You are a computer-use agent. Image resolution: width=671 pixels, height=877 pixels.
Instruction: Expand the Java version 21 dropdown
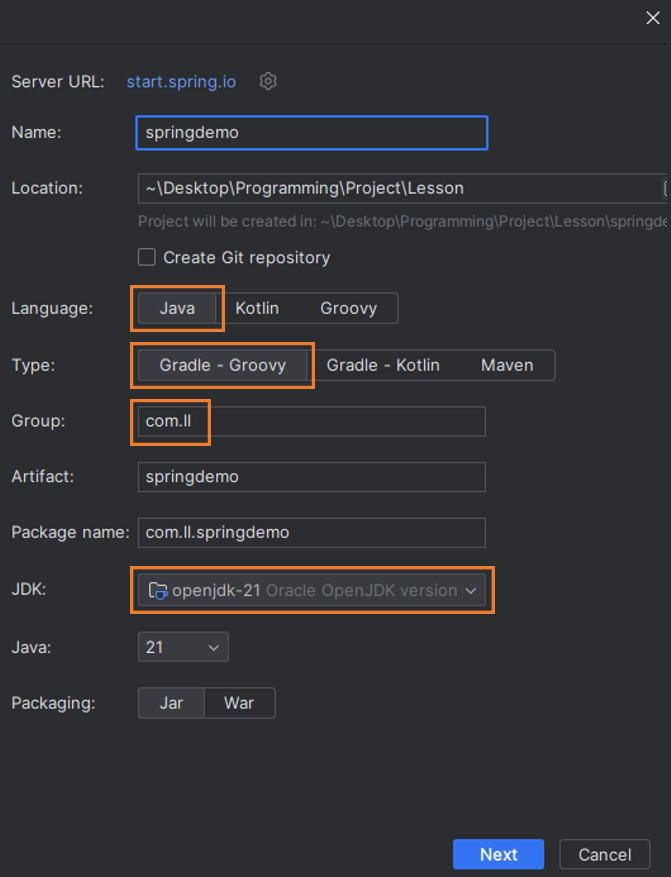tap(183, 647)
